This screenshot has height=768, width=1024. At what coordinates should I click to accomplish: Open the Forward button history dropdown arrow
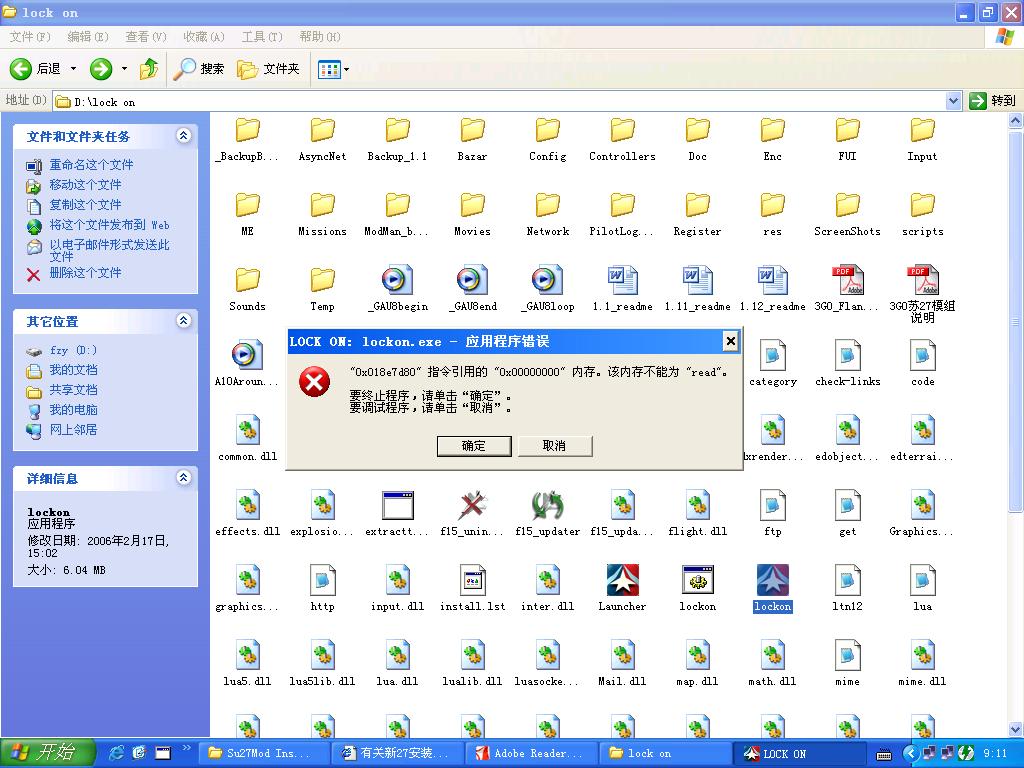[124, 69]
